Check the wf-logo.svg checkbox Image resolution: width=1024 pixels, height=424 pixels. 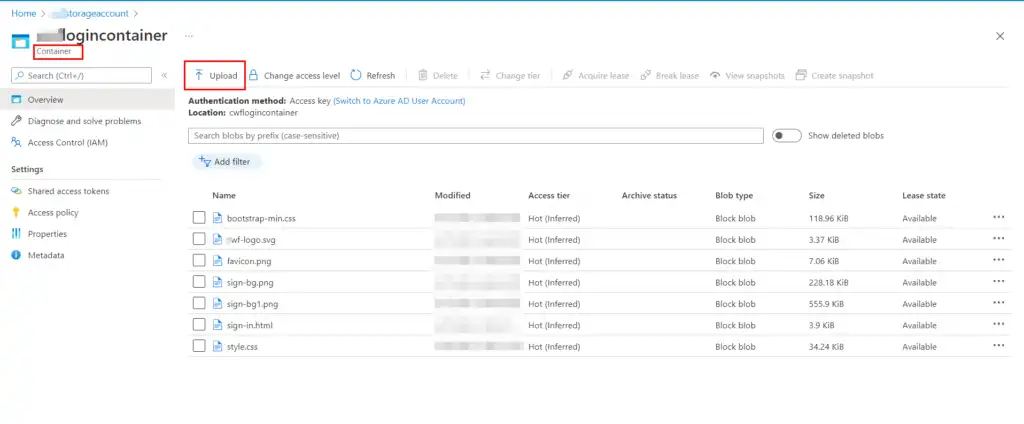pos(199,240)
